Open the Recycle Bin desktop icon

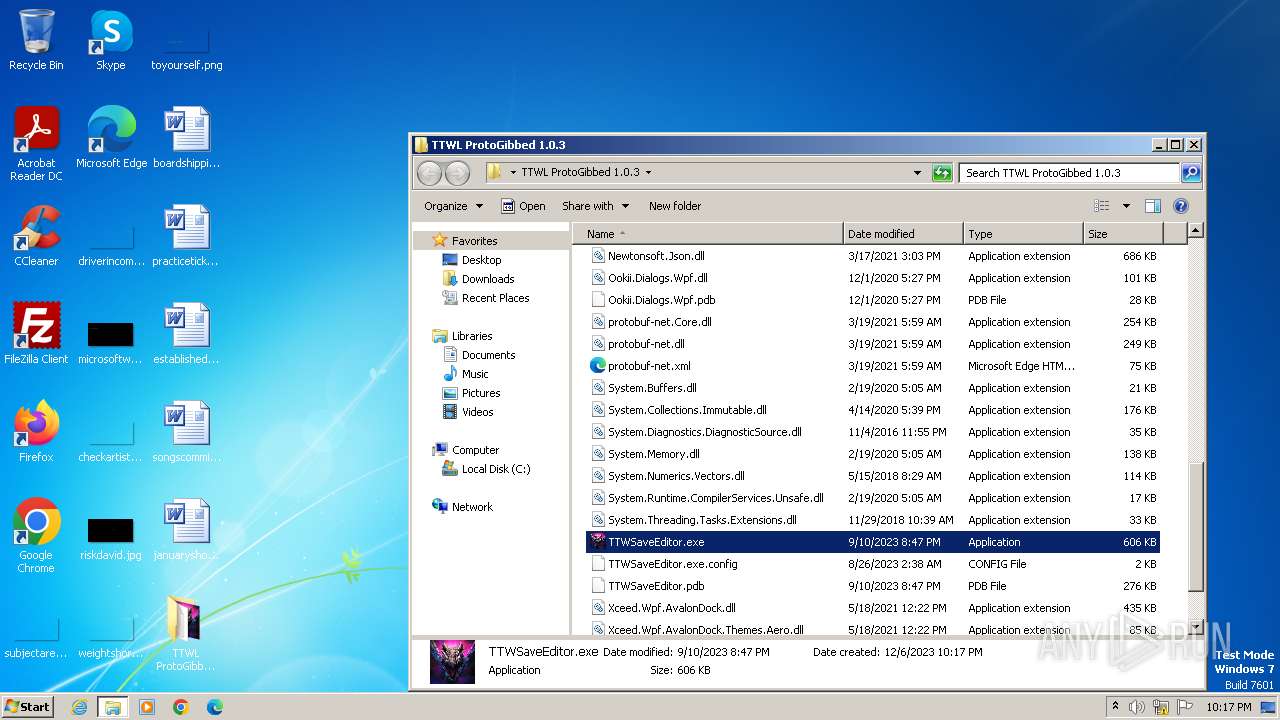pyautogui.click(x=36, y=40)
